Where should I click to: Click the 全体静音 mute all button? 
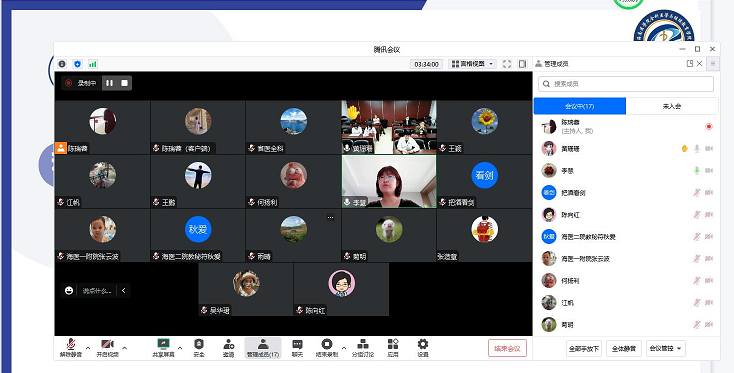coord(624,348)
